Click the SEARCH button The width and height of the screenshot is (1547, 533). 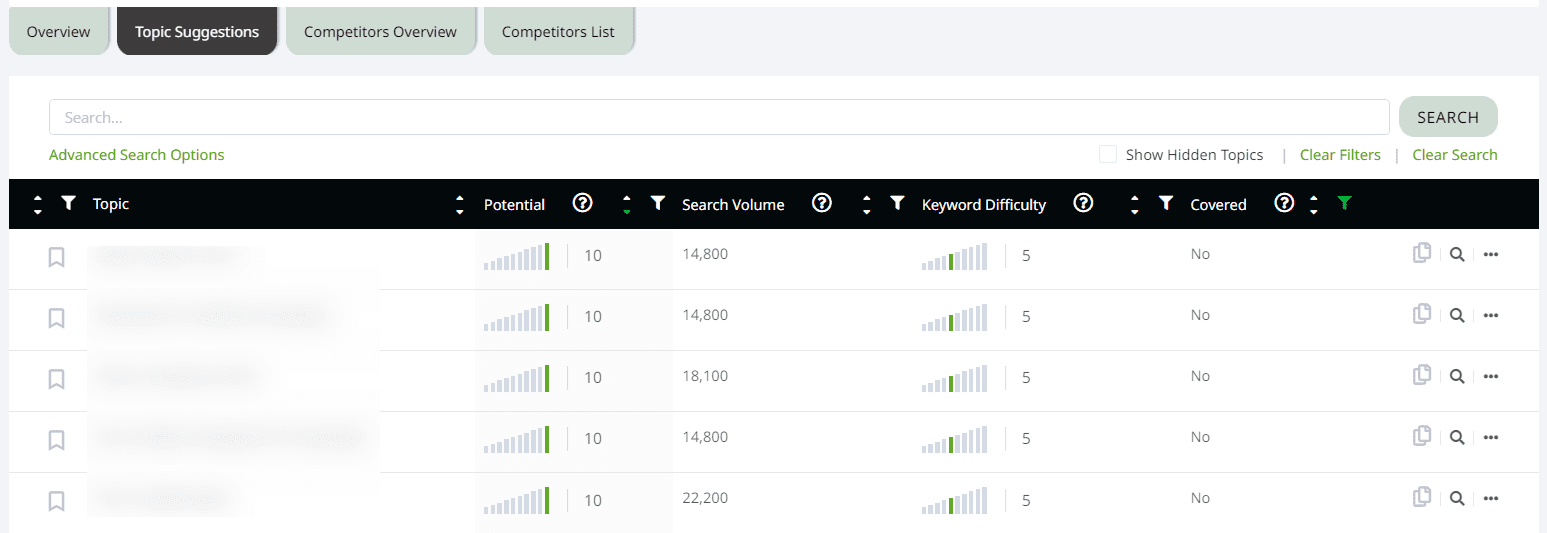[1448, 117]
